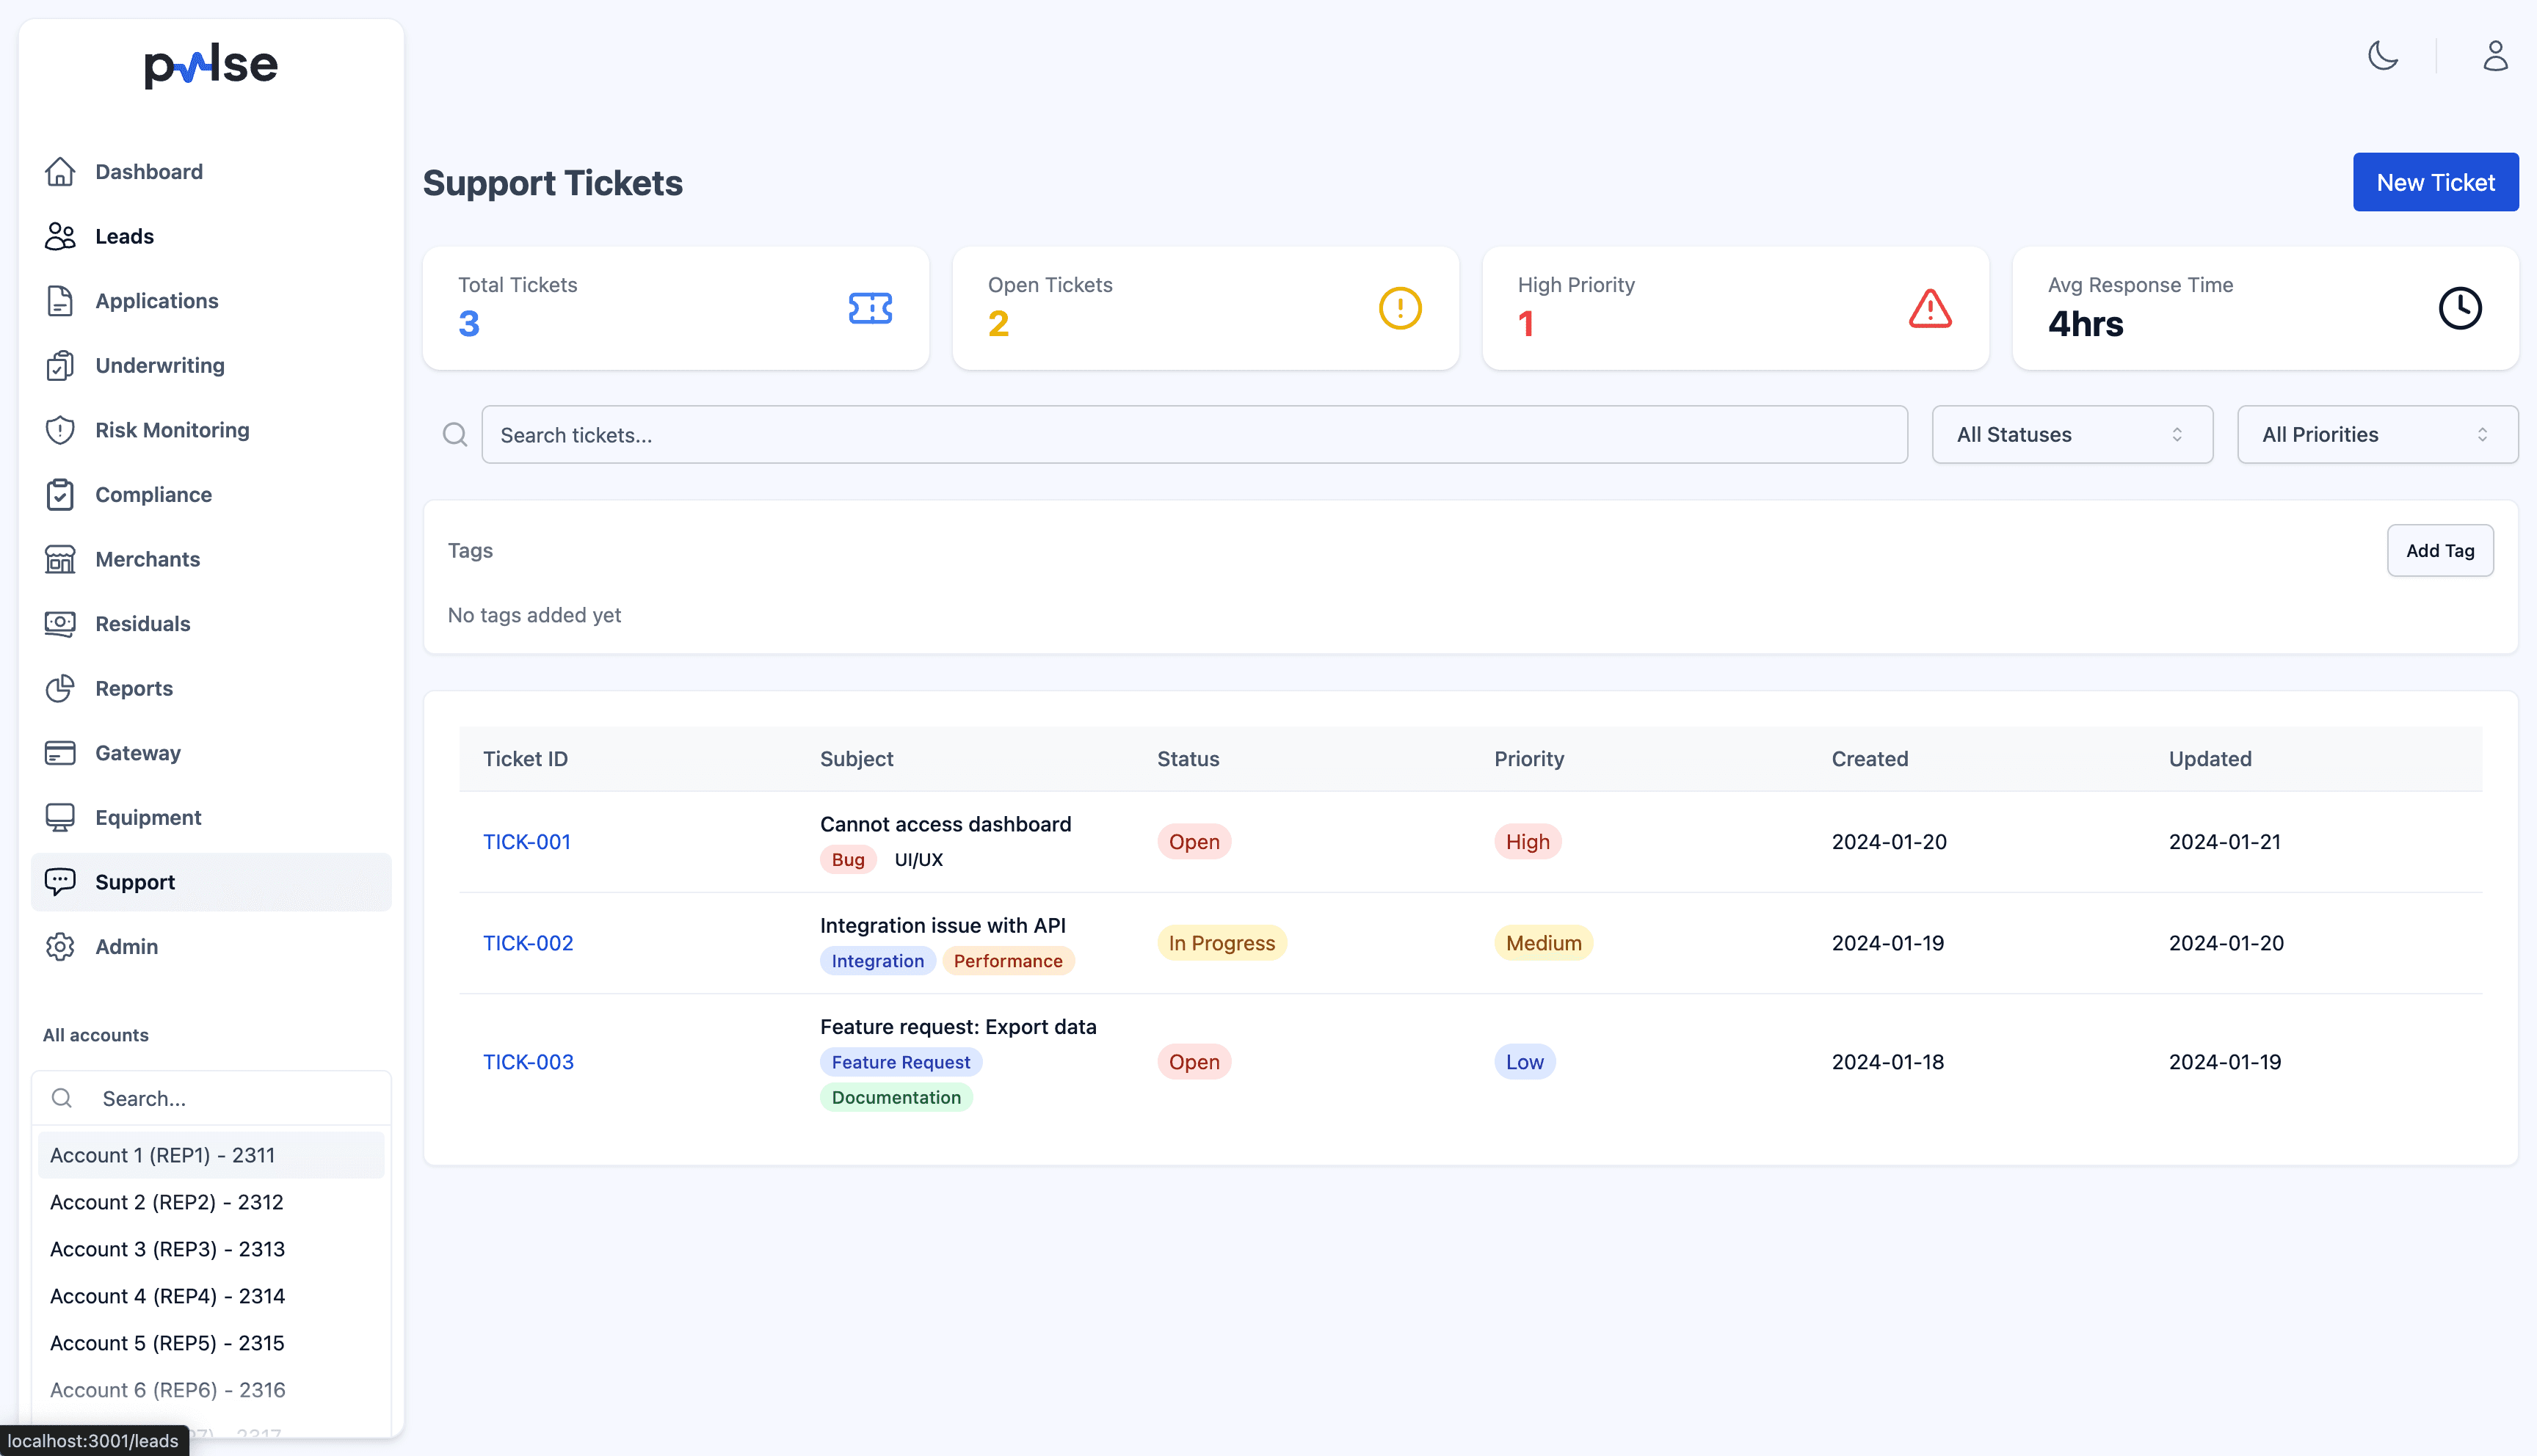
Task: Click the Risk Monitoring shield icon
Action: pos(60,430)
